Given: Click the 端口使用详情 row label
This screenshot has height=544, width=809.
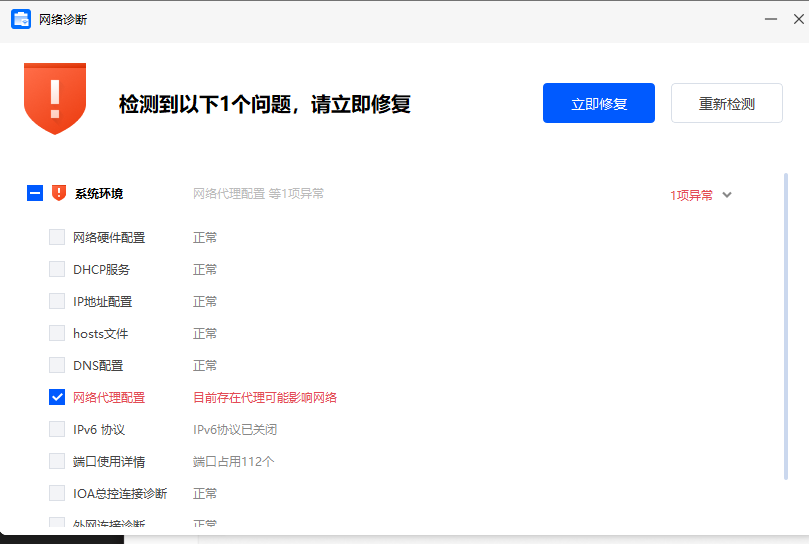Looking at the screenshot, I should point(109,461).
